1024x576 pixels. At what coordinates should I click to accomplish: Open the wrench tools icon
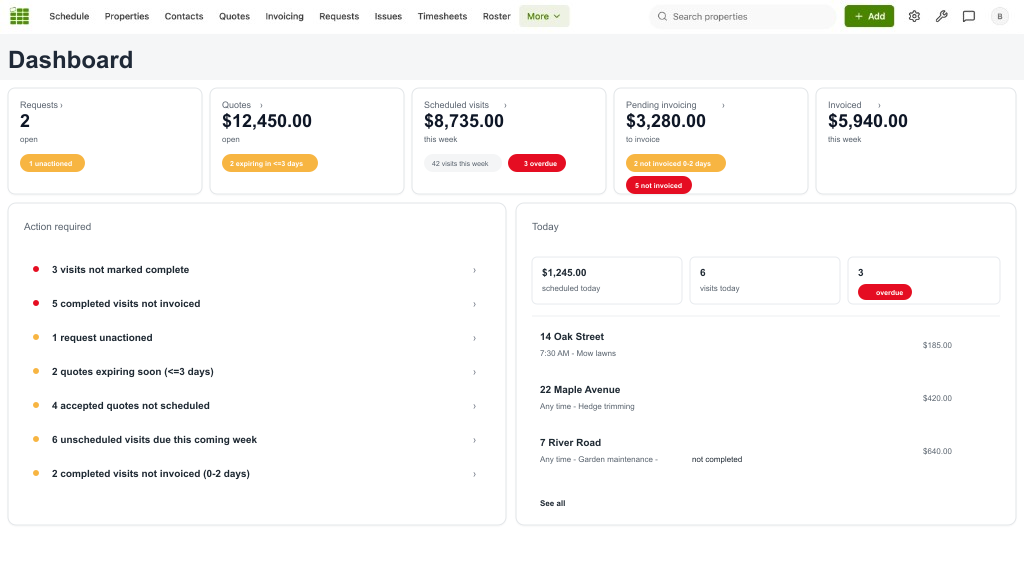click(x=942, y=16)
